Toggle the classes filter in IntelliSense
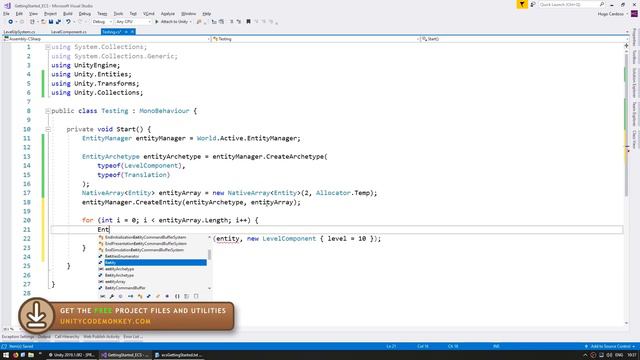Screen dimensions: 640x360 click(x=140, y=296)
